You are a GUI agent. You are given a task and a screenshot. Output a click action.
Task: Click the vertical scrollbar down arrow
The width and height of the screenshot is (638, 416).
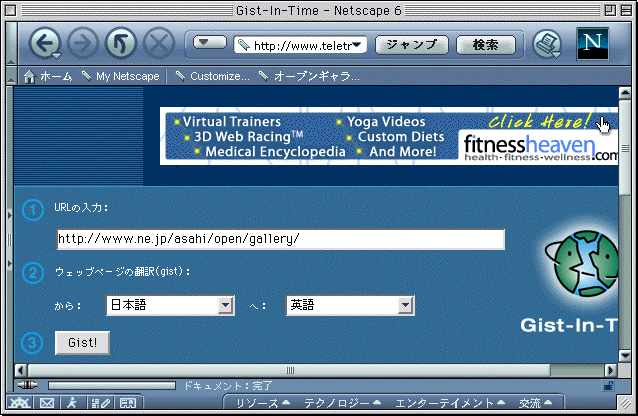click(x=625, y=355)
